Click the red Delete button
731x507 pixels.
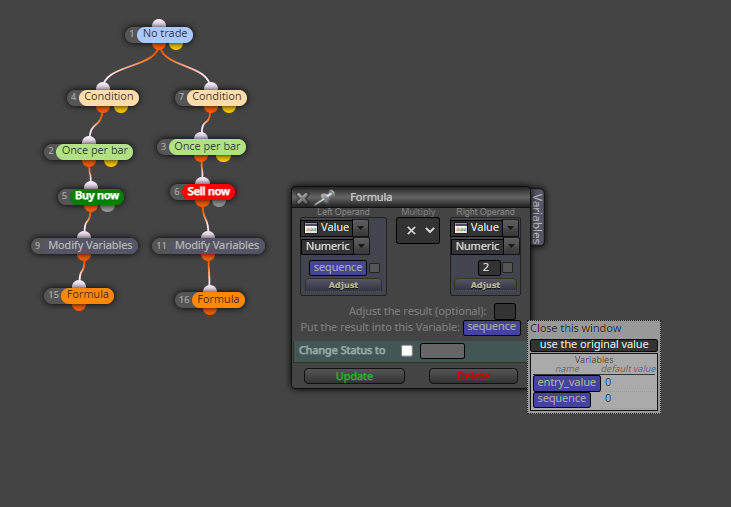tap(473, 376)
